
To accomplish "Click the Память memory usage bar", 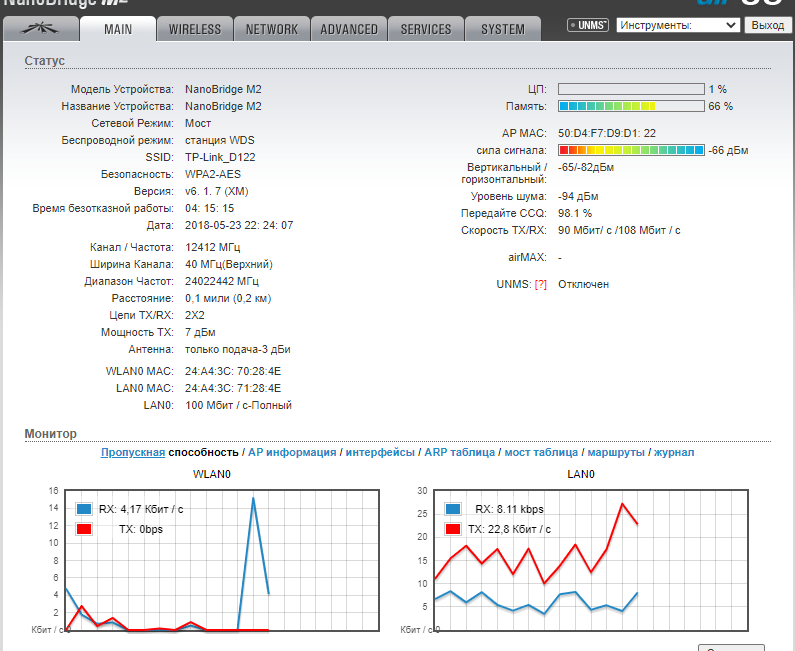I will 630,106.
